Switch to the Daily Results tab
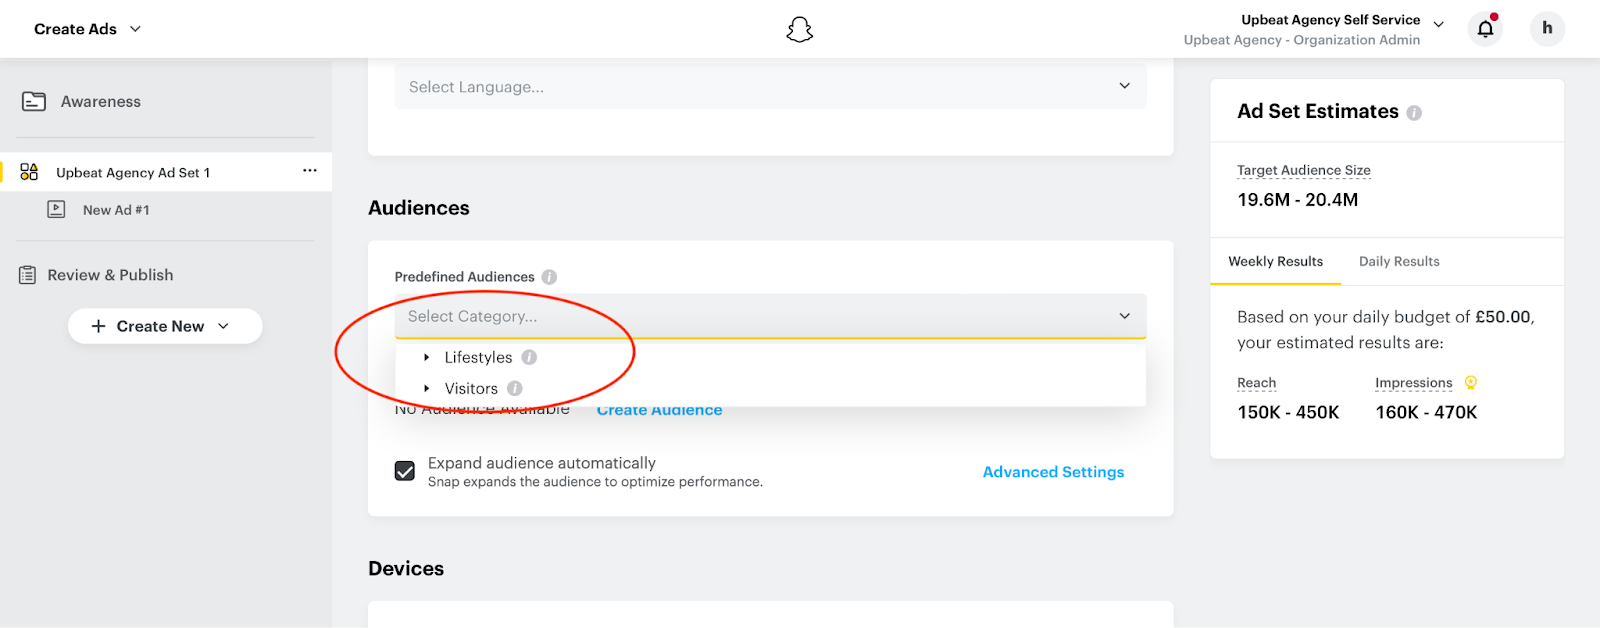 [1399, 262]
